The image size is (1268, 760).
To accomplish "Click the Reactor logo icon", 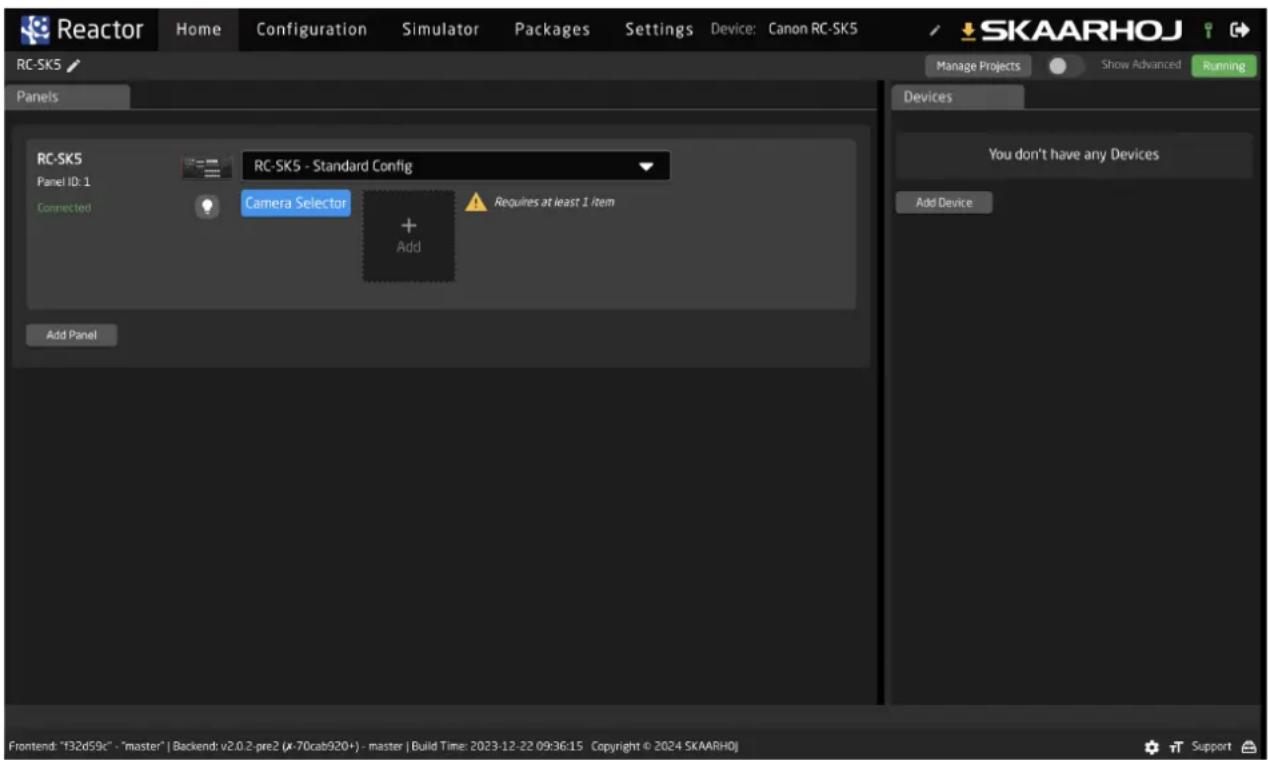I will tap(37, 29).
